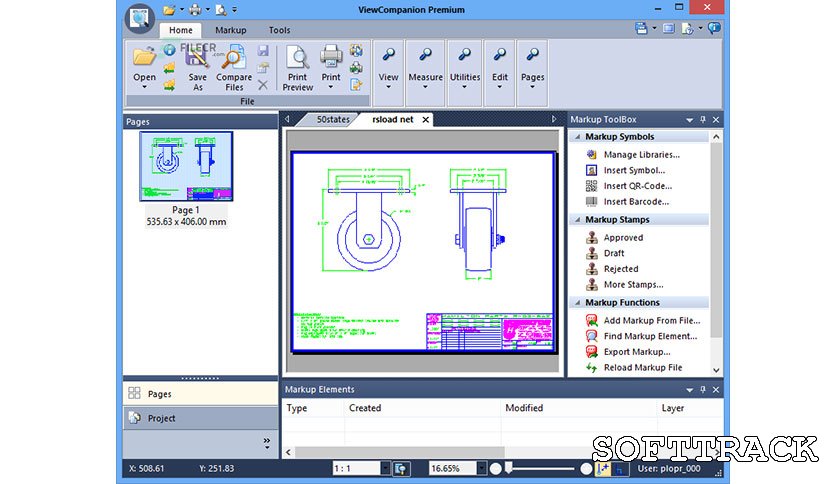This screenshot has width=836, height=484.
Task: Click Insert Barcode in Markup Symbols
Action: pyautogui.click(x=636, y=202)
